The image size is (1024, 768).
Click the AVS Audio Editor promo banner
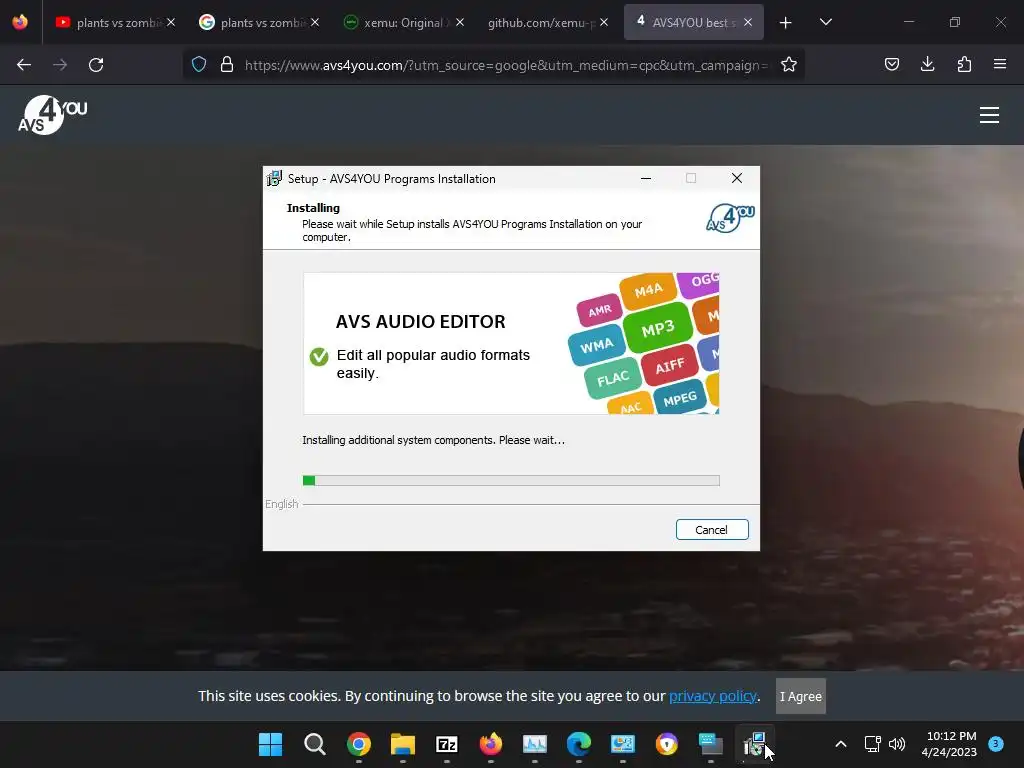tap(511, 344)
